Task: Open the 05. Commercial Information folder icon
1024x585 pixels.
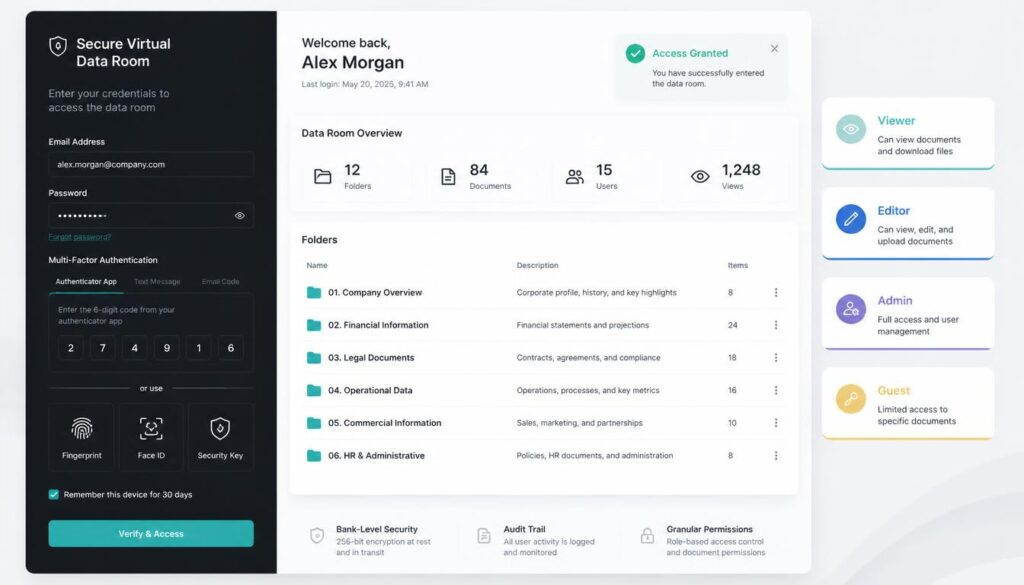Action: [x=314, y=423]
